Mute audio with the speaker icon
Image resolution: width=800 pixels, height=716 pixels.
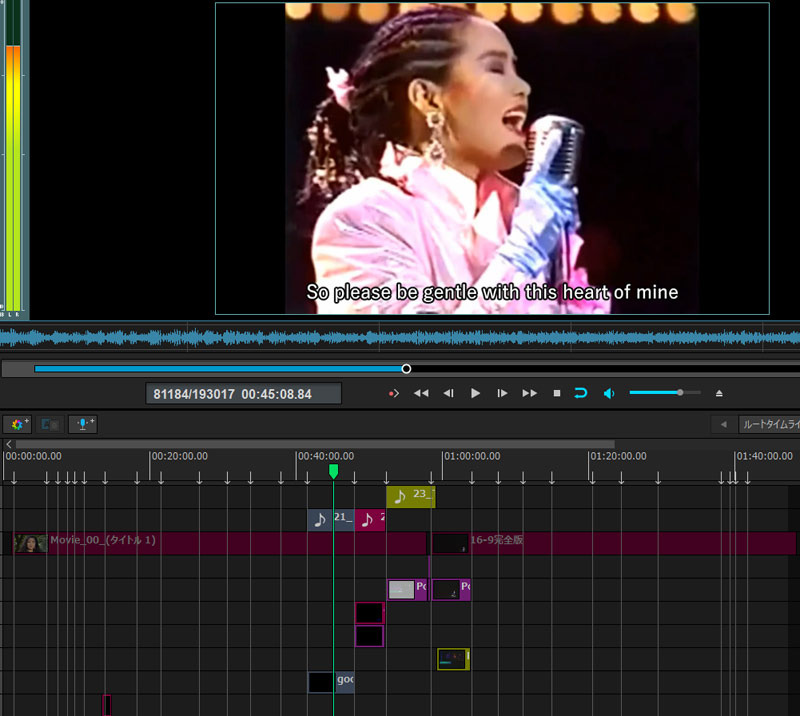tap(609, 393)
